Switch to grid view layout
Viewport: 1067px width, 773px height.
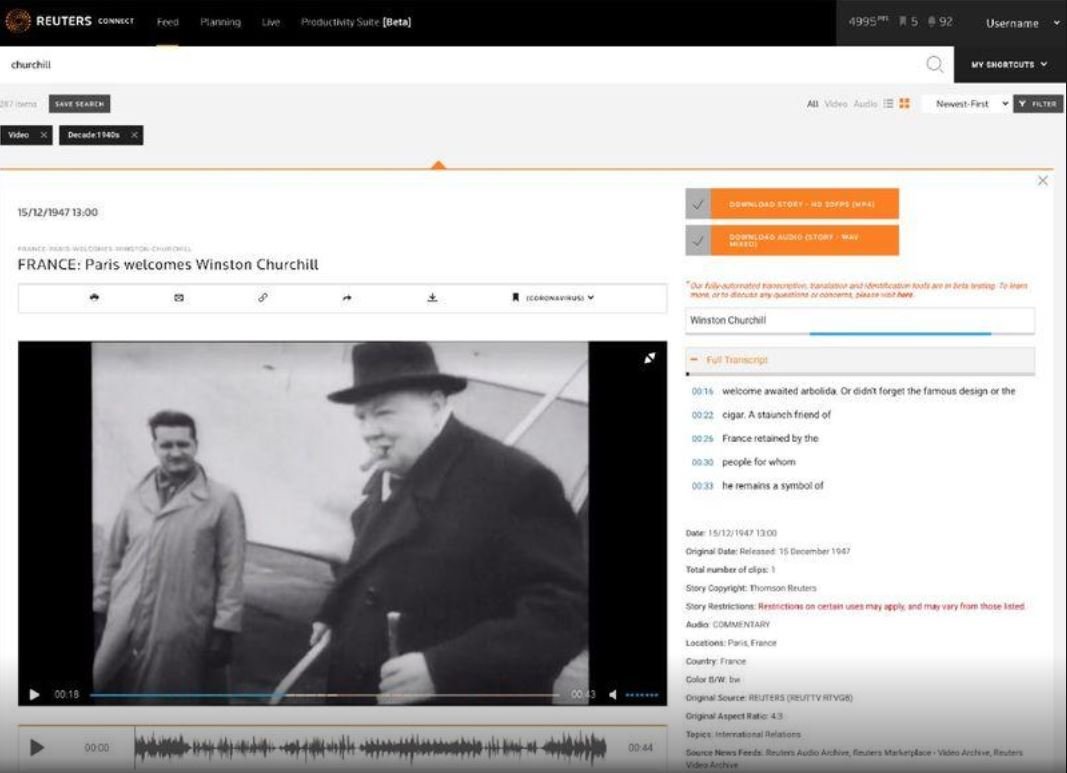tap(904, 104)
